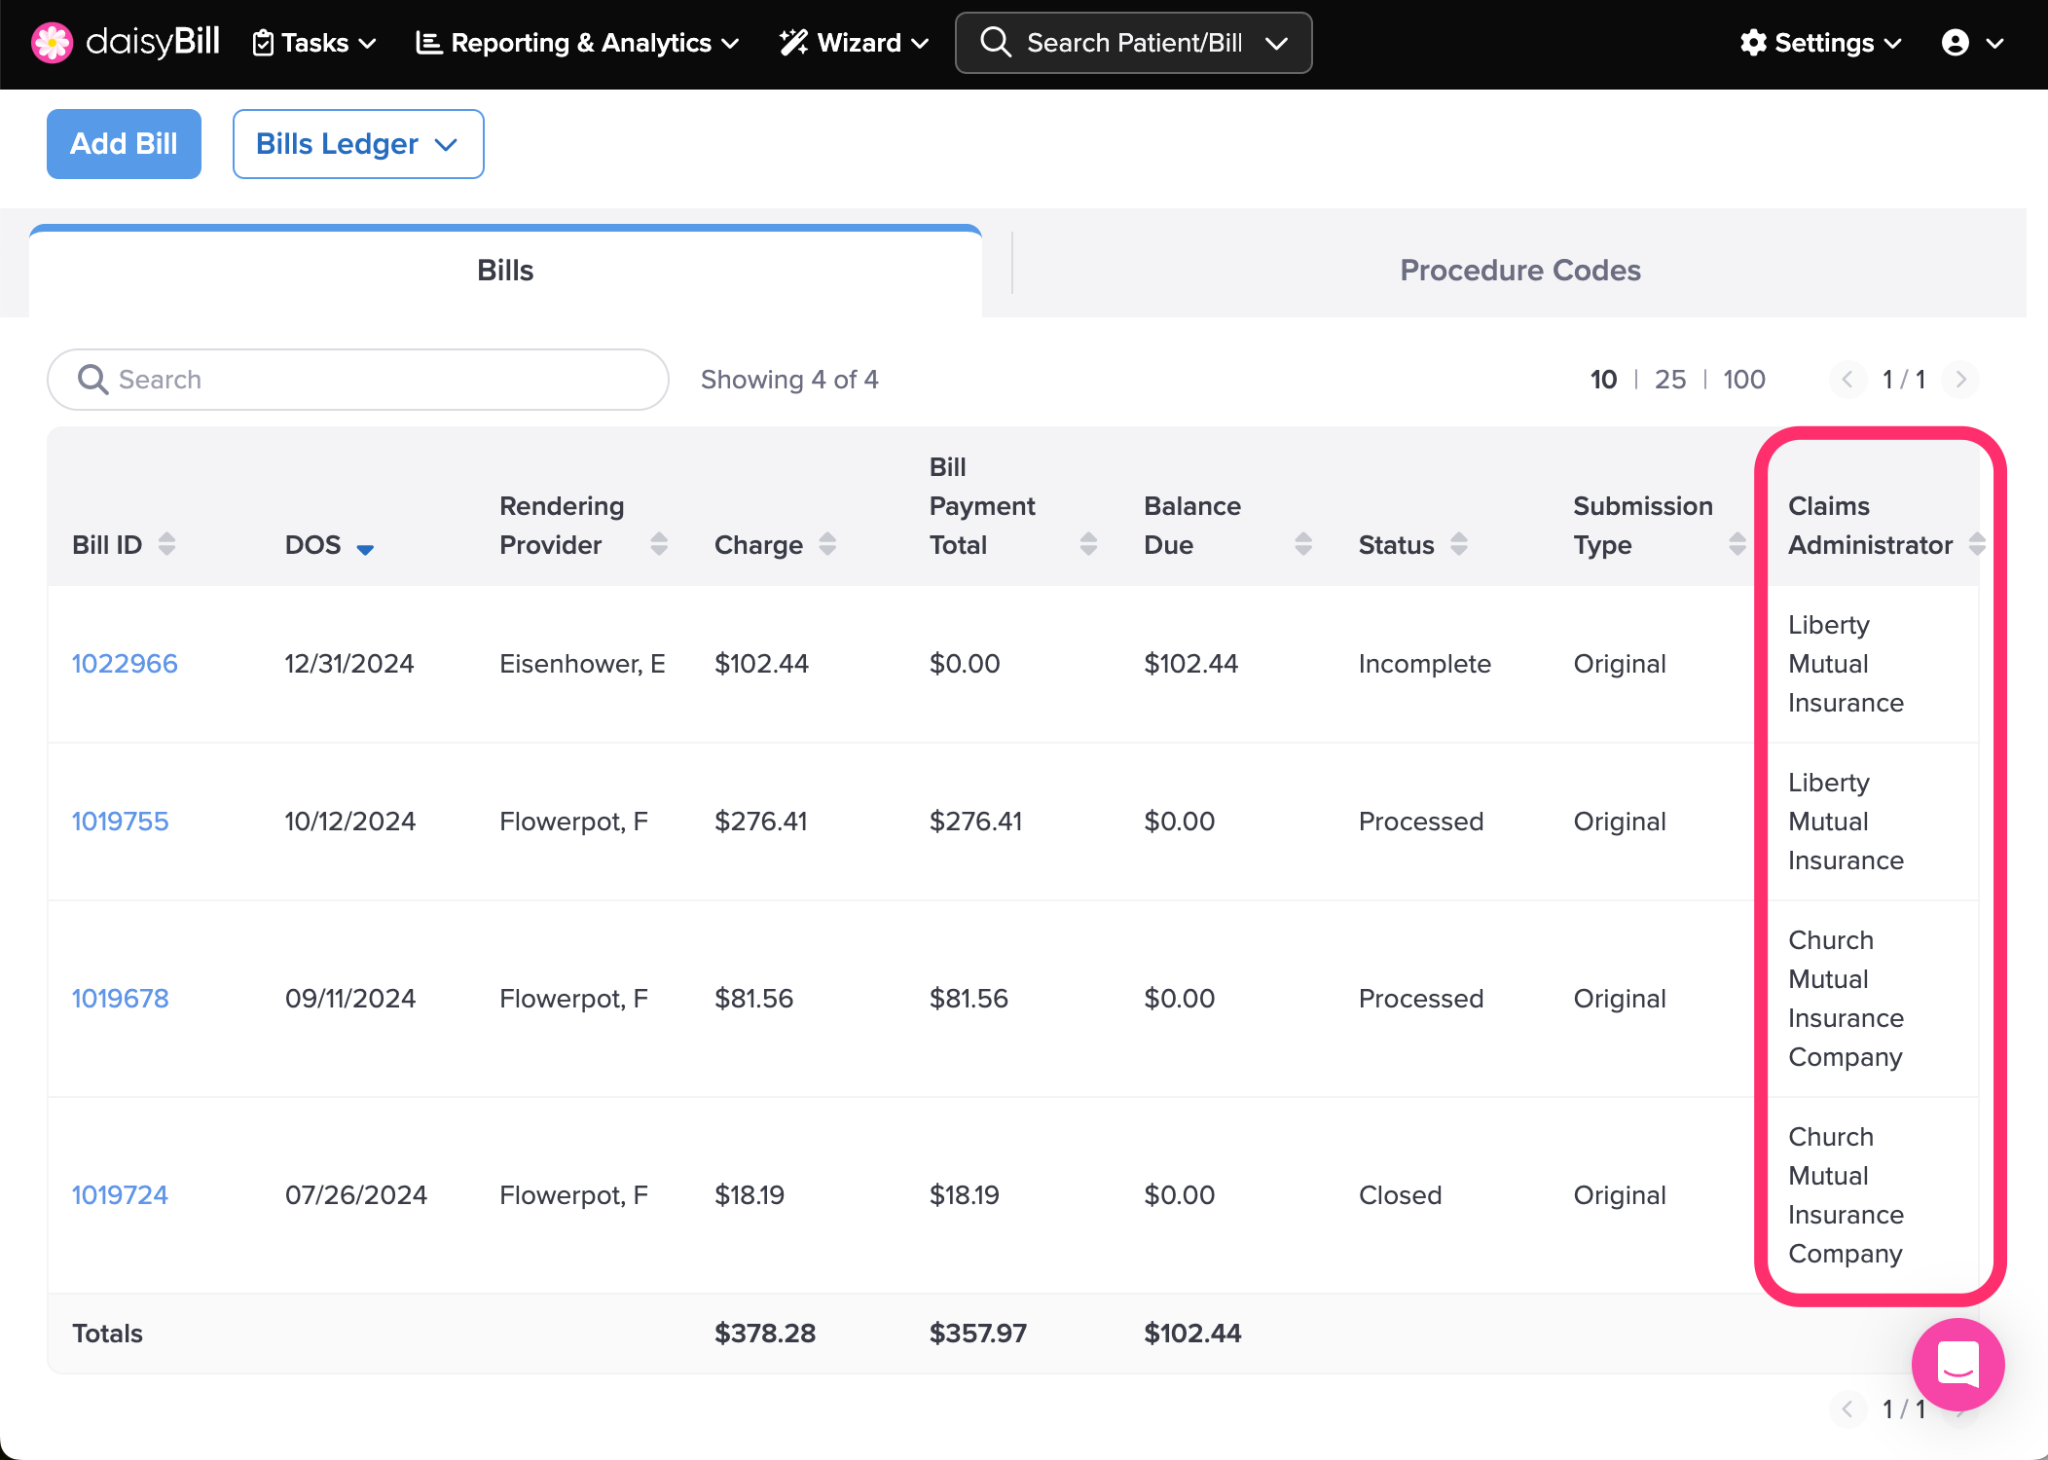Open Reporting & Analytics menu
This screenshot has height=1460, width=2048.
578,43
